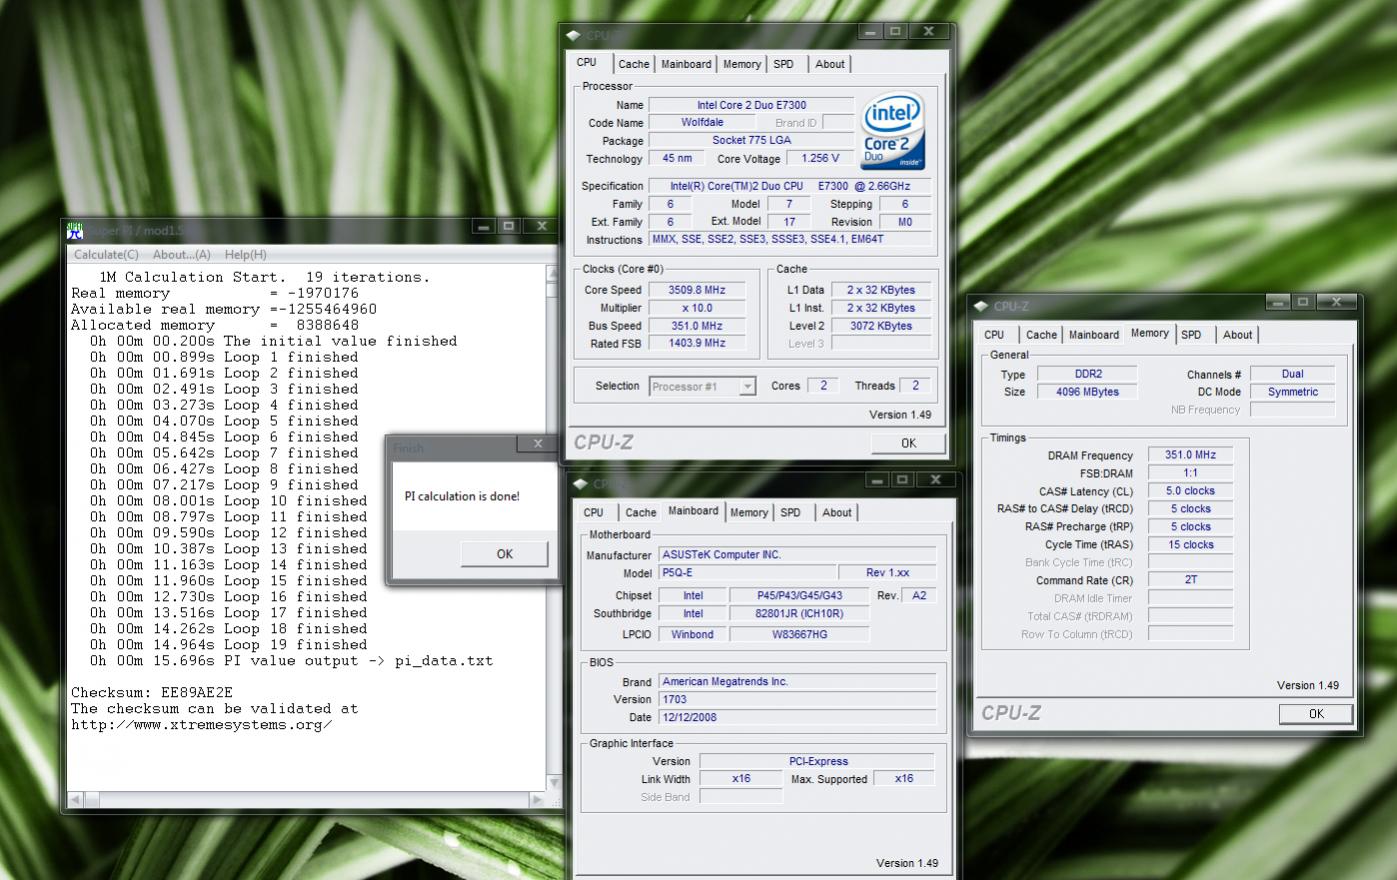Click the Intel Core 2 Duo logo
Image resolution: width=1397 pixels, height=880 pixels.
tap(893, 132)
